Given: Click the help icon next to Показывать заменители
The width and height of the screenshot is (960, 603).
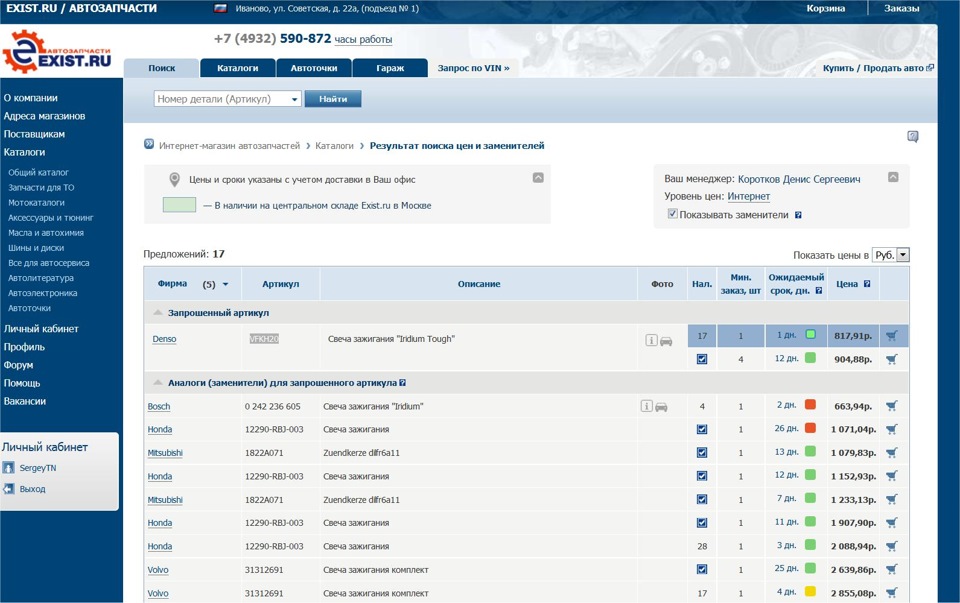Looking at the screenshot, I should pos(798,215).
